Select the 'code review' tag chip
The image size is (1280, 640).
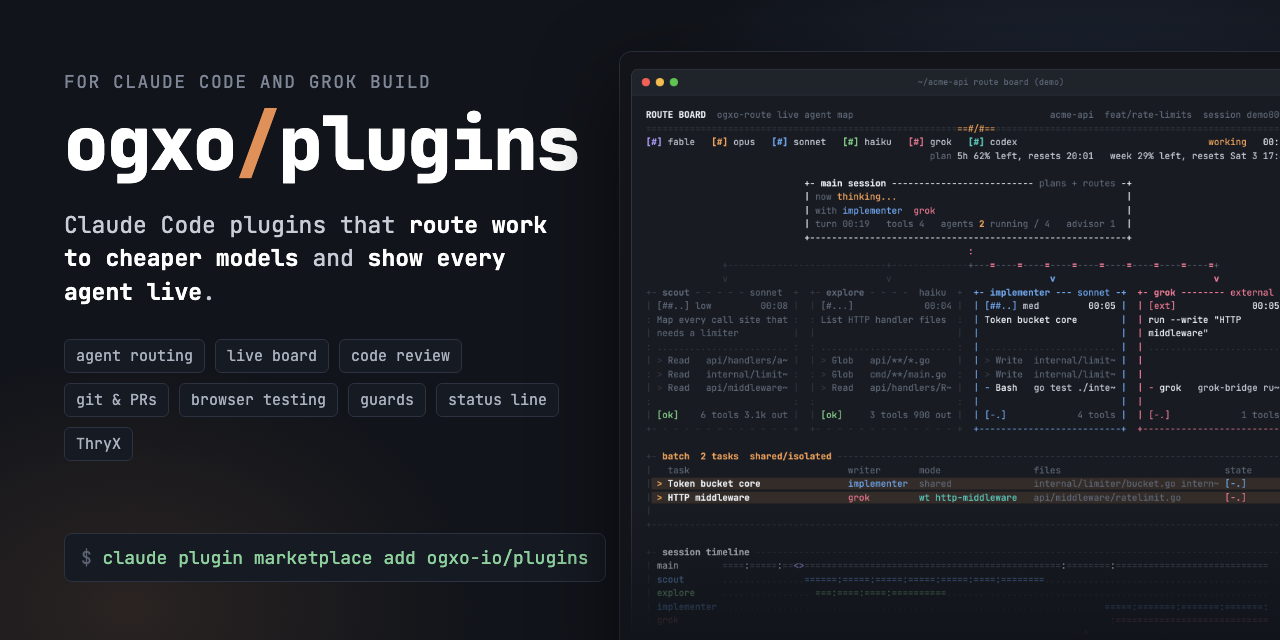pyautogui.click(x=400, y=356)
